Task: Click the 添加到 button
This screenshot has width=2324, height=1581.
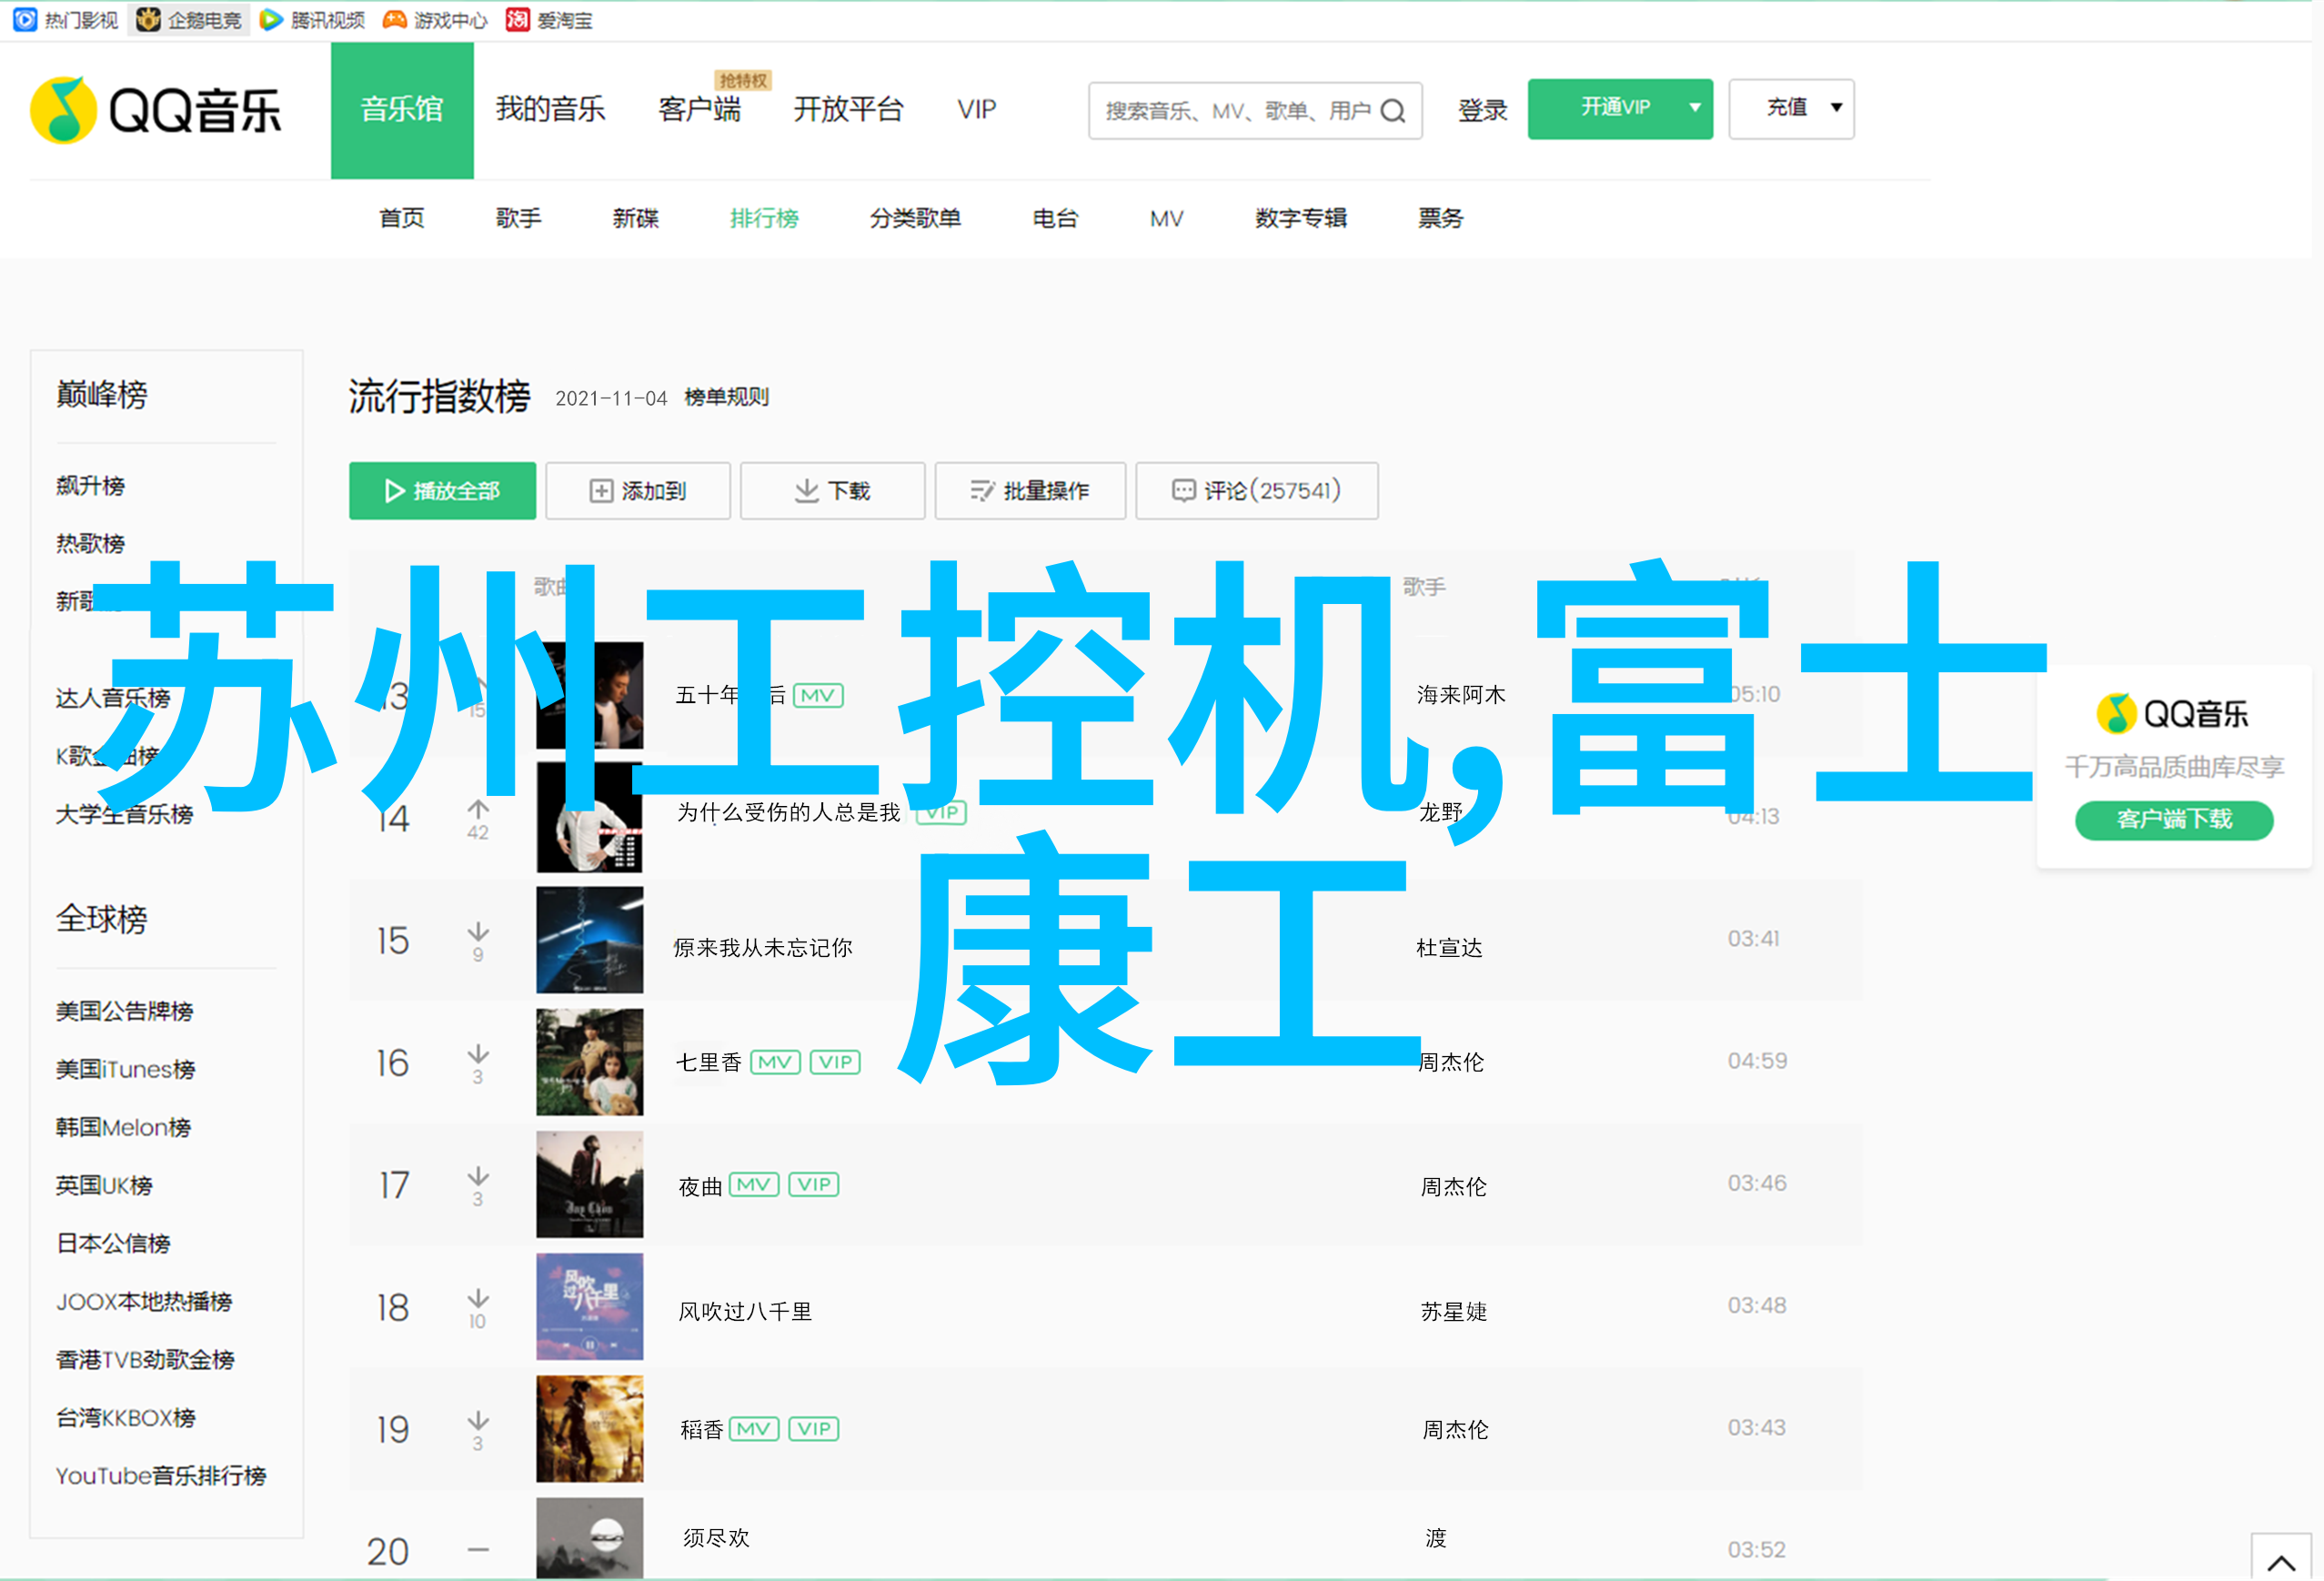Action: 638,491
